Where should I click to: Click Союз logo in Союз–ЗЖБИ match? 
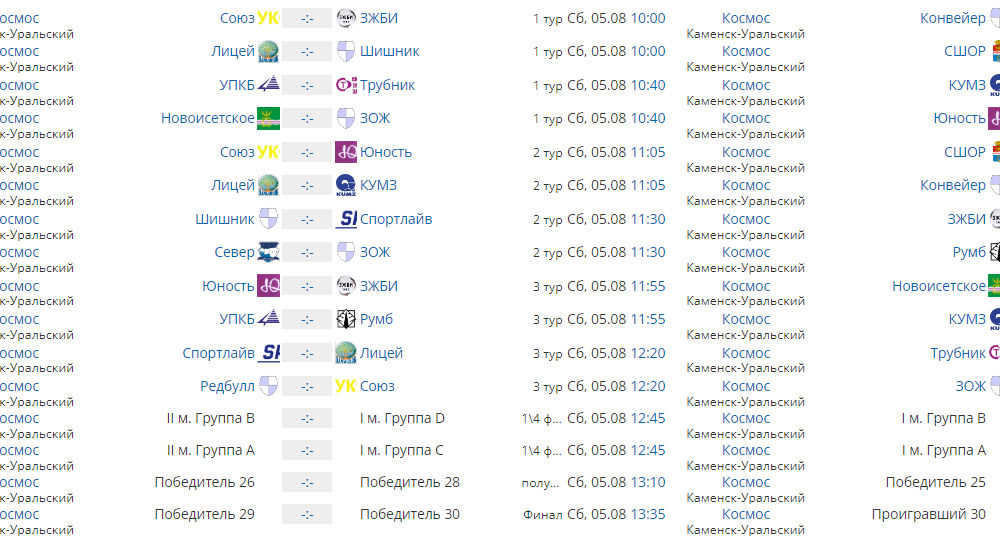pos(268,18)
